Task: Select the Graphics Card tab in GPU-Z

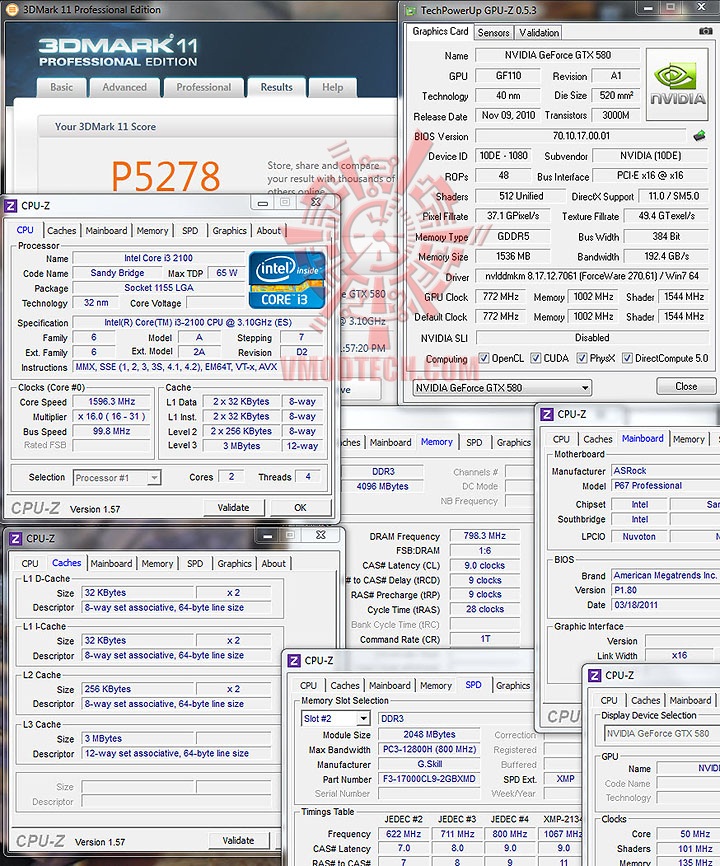Action: 440,31
